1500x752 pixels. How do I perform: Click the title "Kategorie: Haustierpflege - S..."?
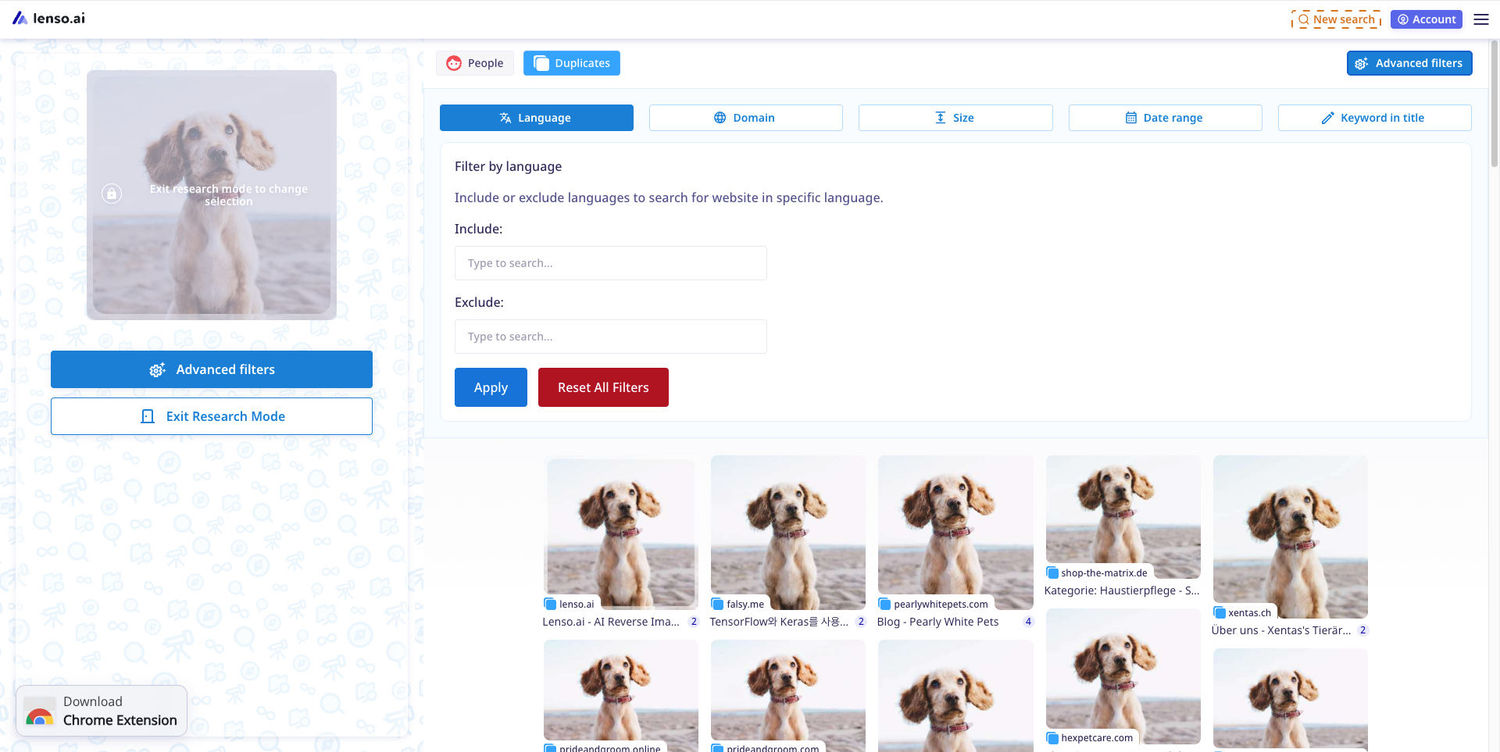click(1122, 591)
